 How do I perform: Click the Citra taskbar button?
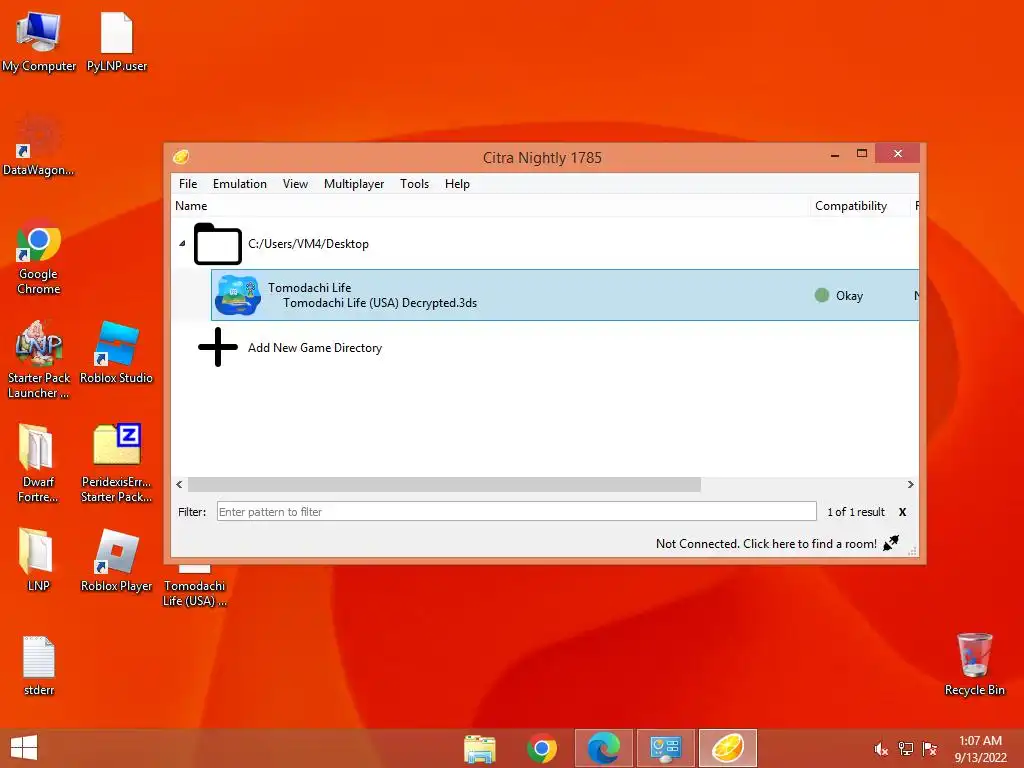tap(728, 748)
